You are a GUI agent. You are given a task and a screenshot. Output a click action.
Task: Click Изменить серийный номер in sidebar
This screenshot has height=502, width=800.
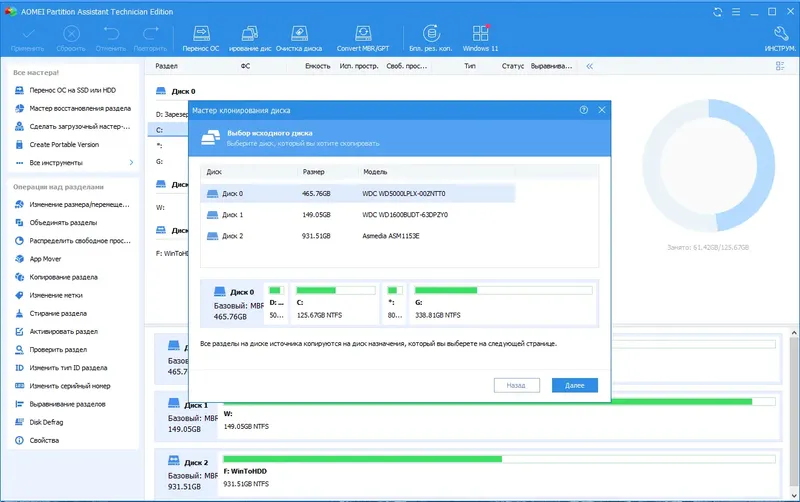[69, 386]
